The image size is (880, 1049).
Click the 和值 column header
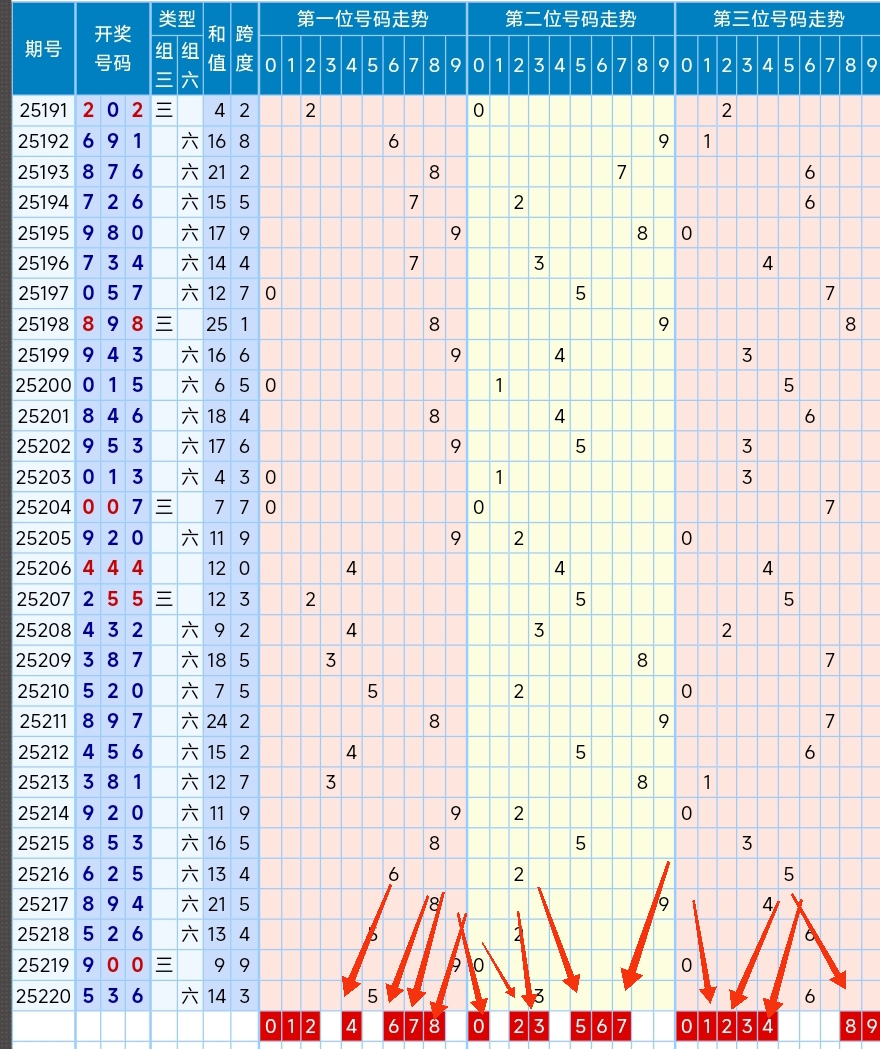(217, 48)
